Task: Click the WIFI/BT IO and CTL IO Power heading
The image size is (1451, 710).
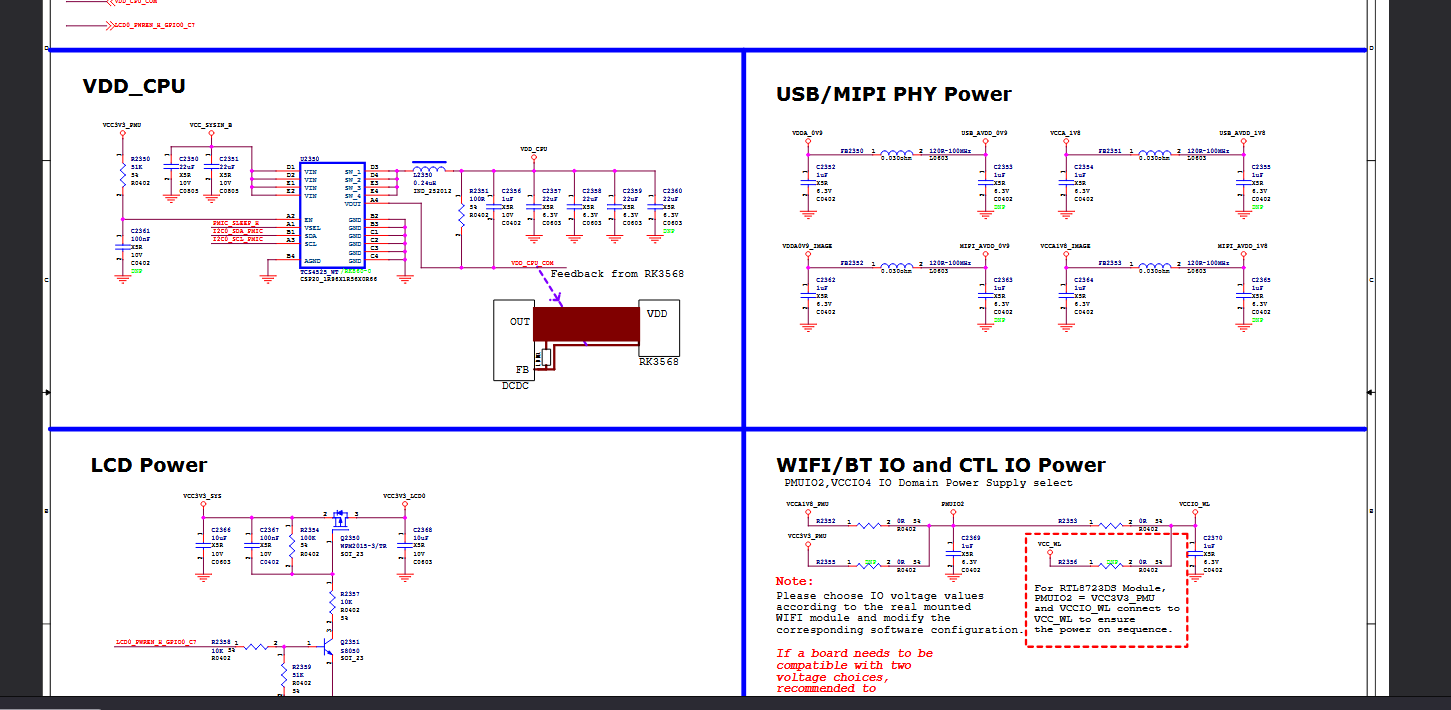Action: tap(940, 465)
